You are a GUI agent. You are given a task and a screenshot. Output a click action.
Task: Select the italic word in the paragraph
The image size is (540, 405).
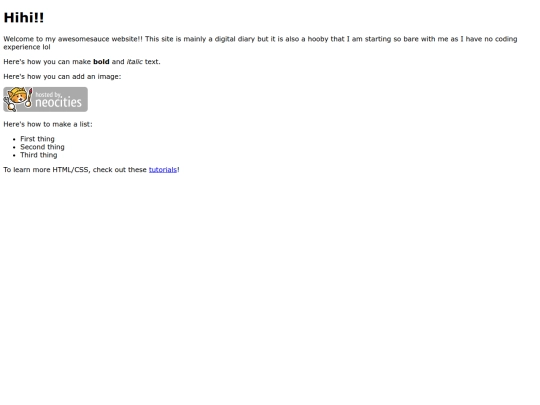click(135, 62)
